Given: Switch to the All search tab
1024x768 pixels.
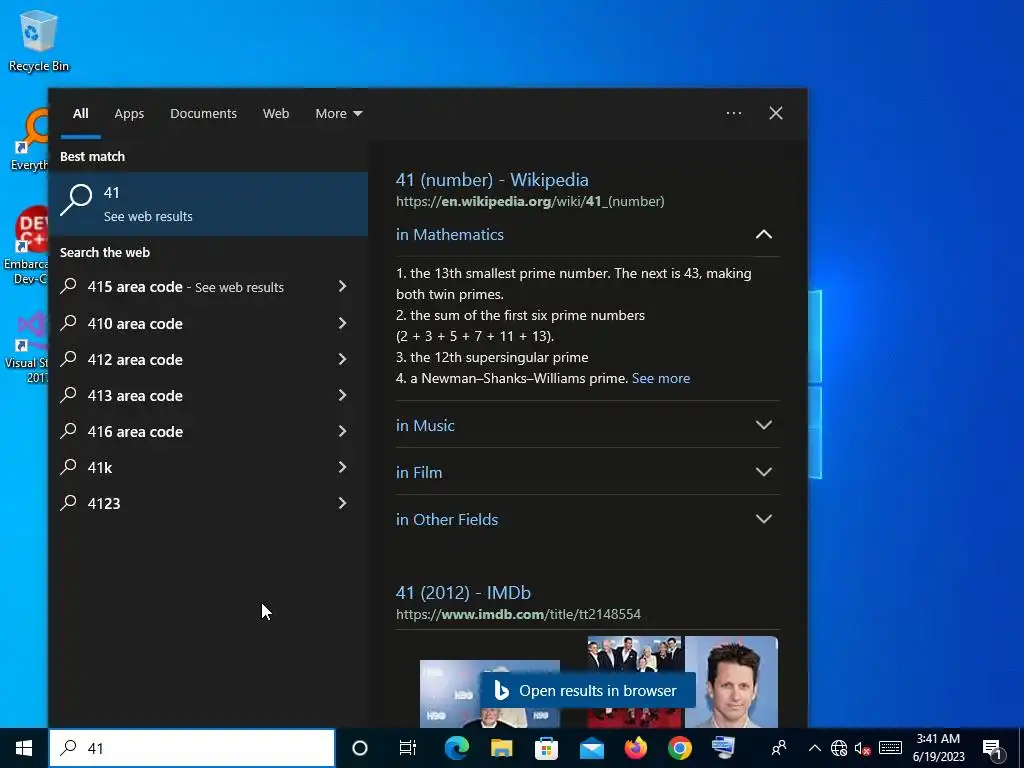Looking at the screenshot, I should [80, 114].
